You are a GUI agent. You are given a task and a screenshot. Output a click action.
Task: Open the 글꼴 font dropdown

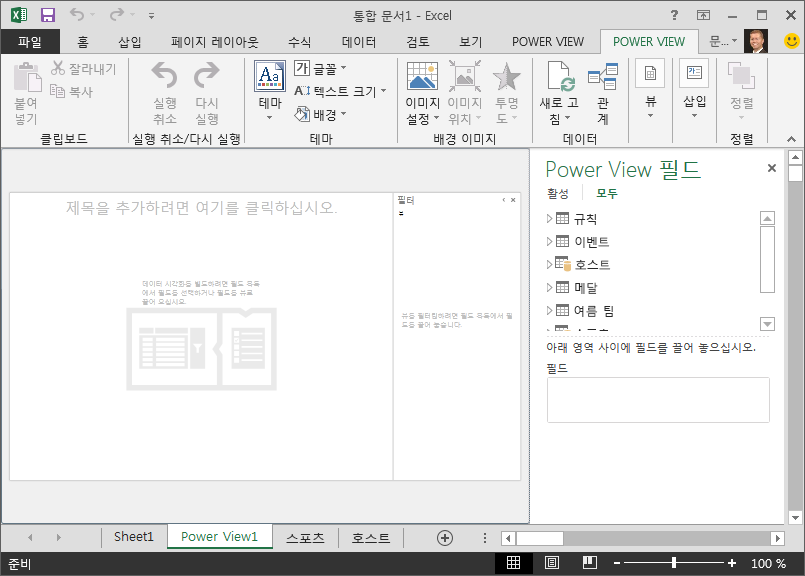321,68
